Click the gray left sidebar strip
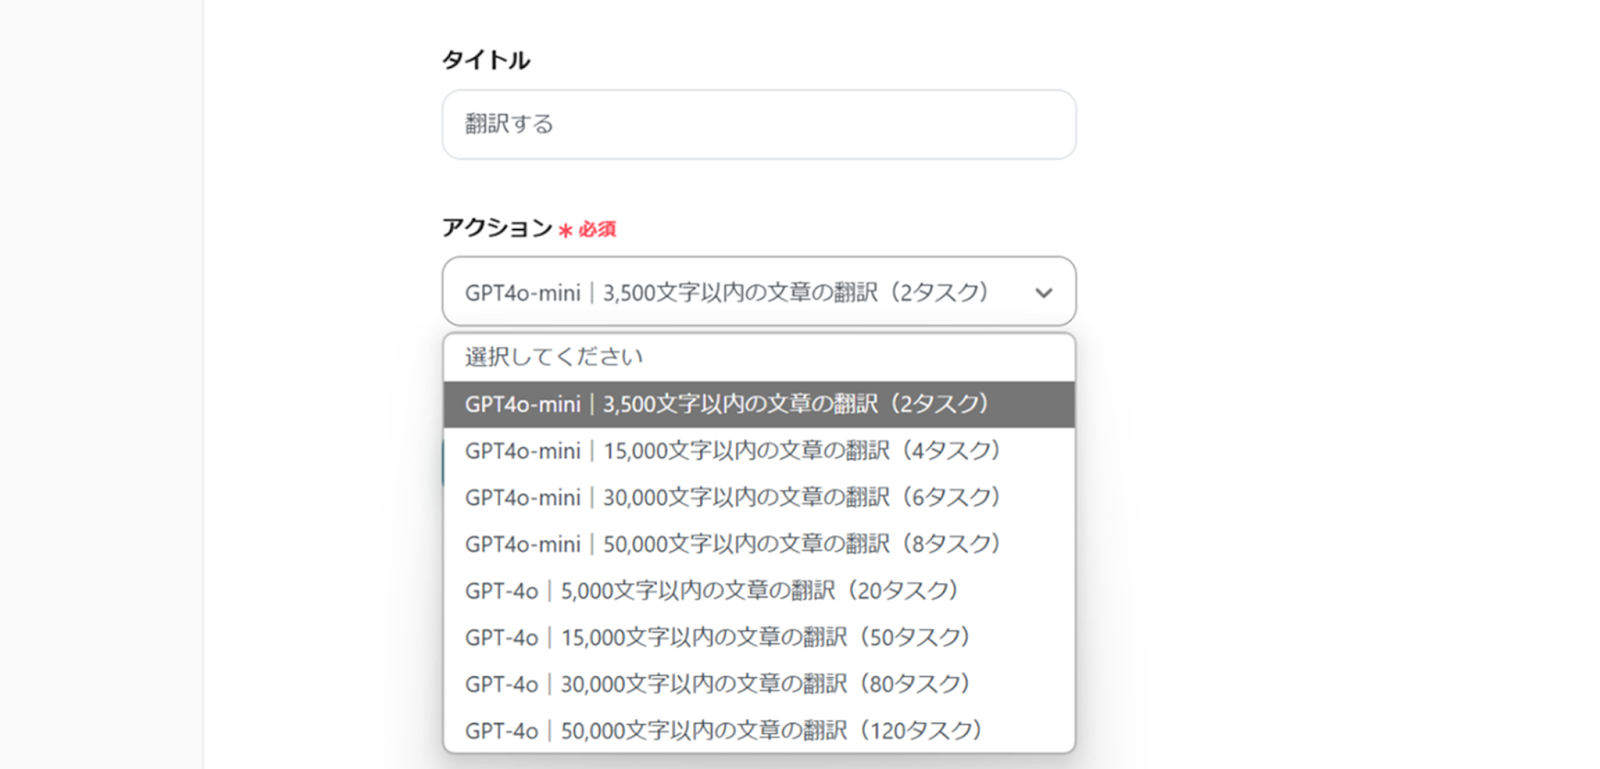 (x=100, y=400)
